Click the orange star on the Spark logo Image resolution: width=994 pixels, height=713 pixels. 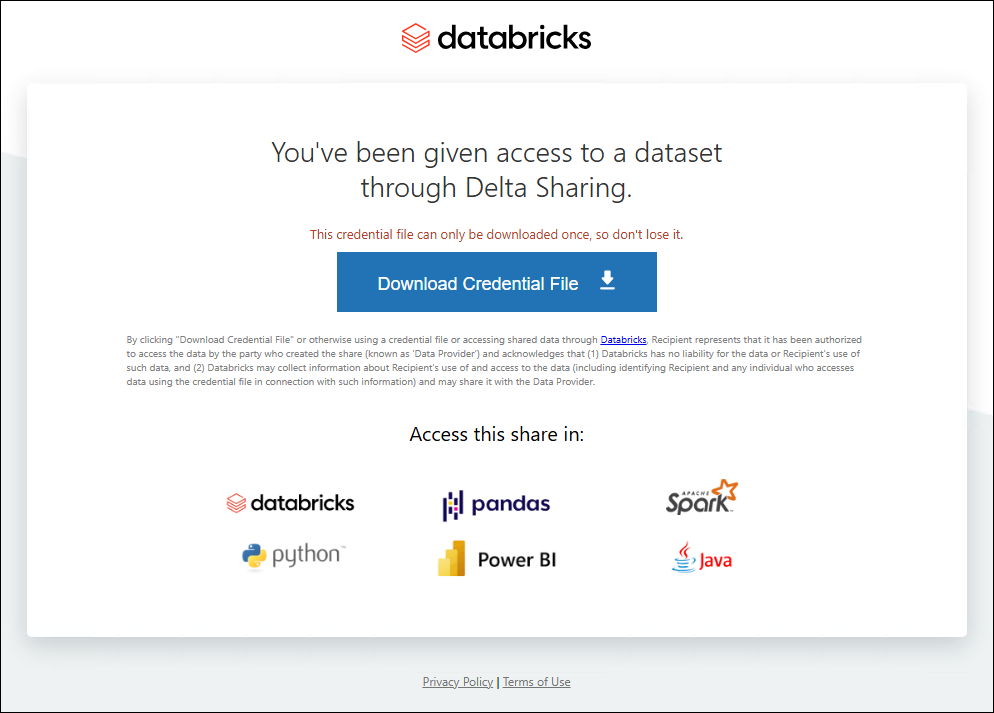(x=725, y=491)
